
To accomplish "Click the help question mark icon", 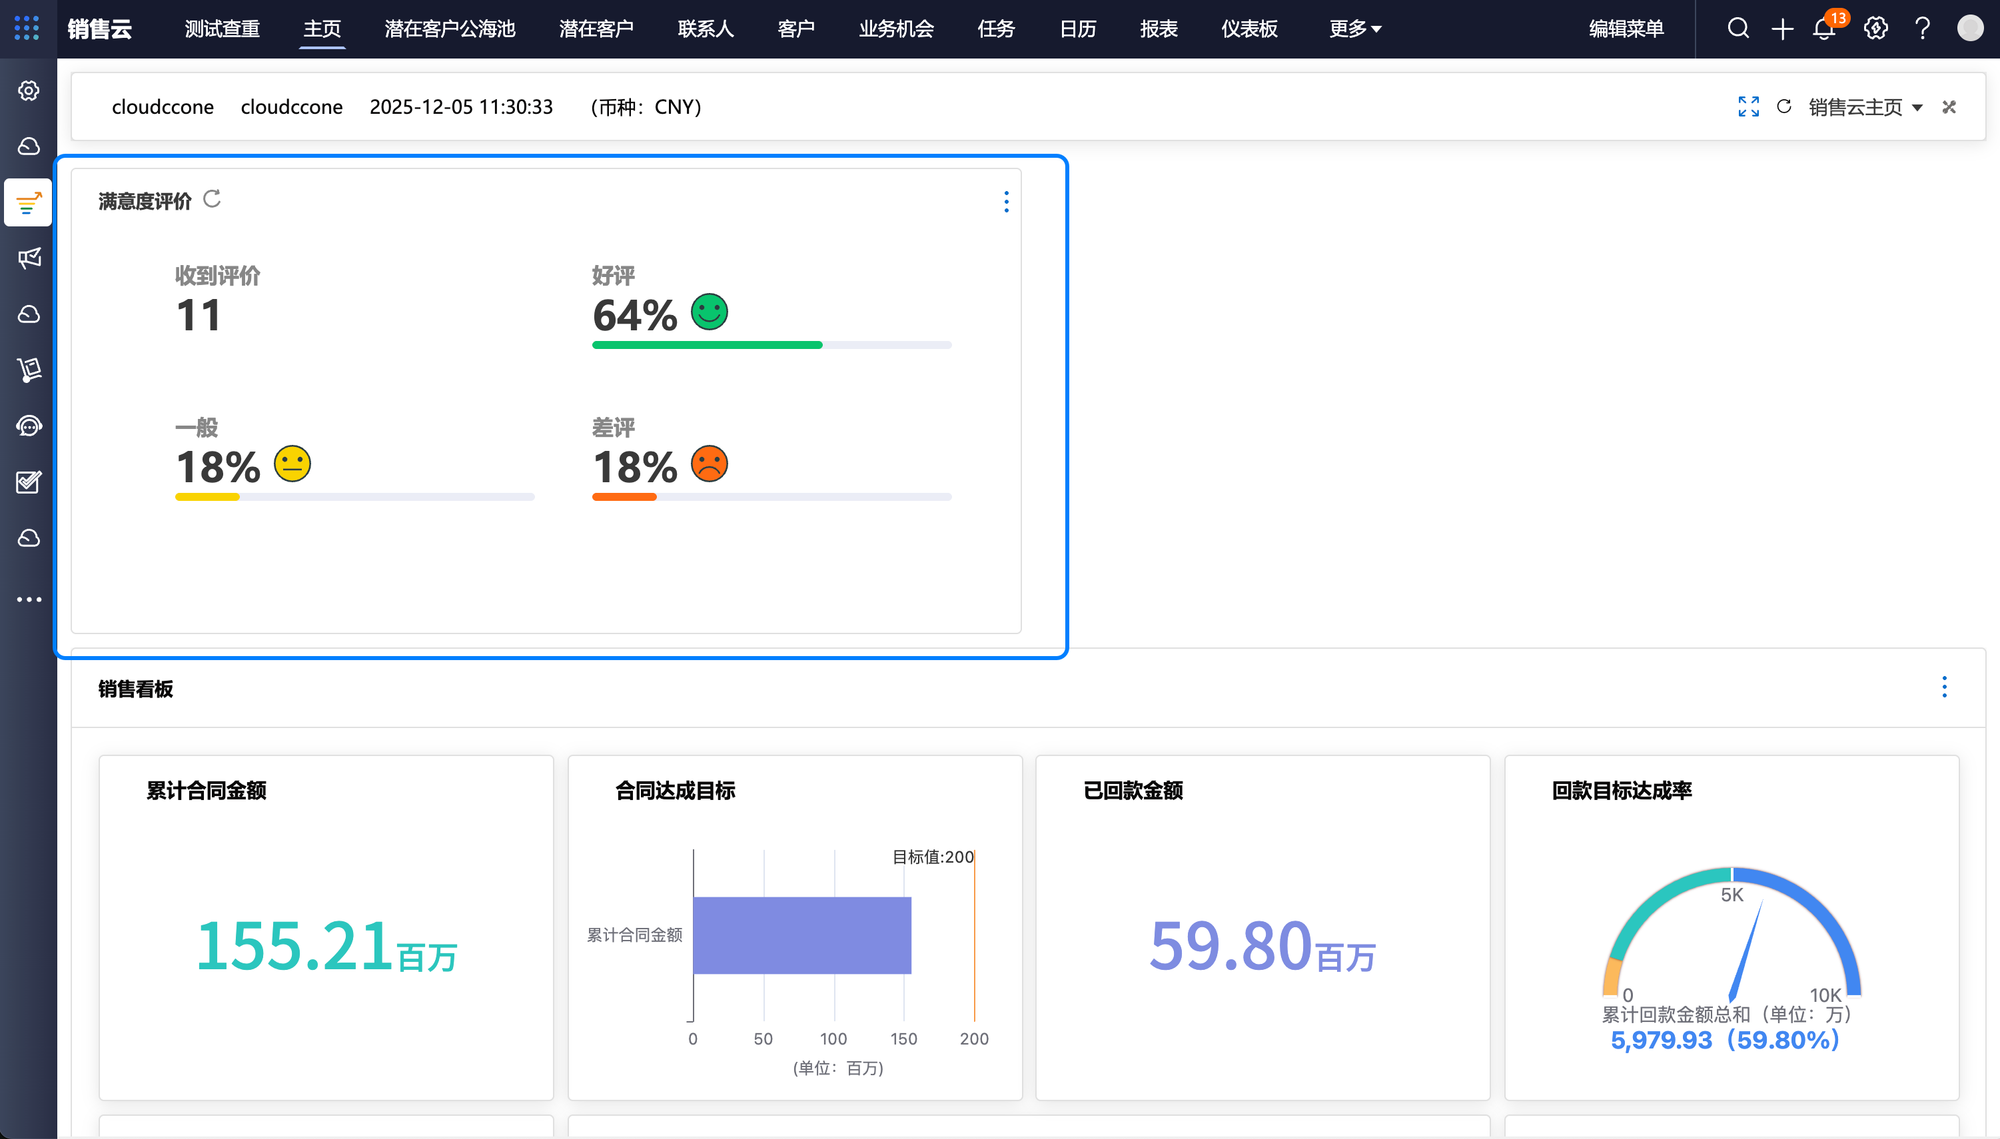I will [1922, 28].
